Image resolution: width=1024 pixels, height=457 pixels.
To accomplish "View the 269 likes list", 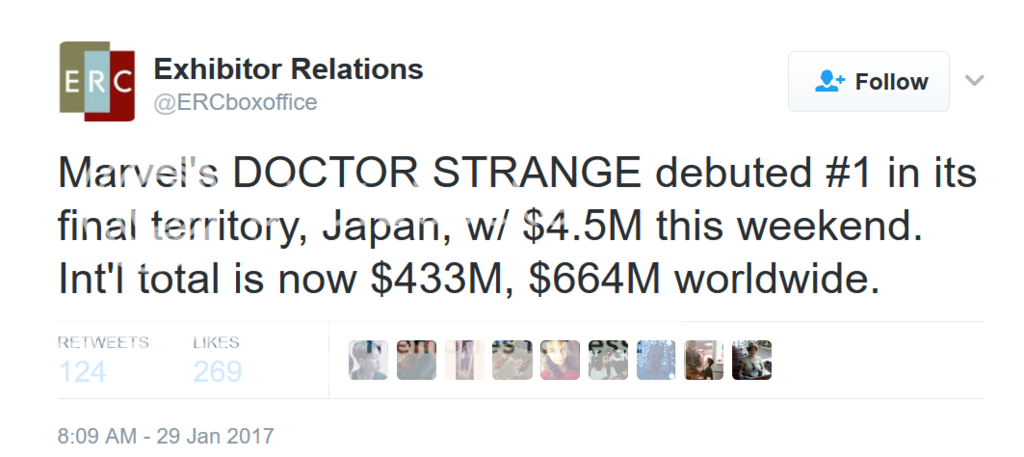I will click(x=217, y=372).
